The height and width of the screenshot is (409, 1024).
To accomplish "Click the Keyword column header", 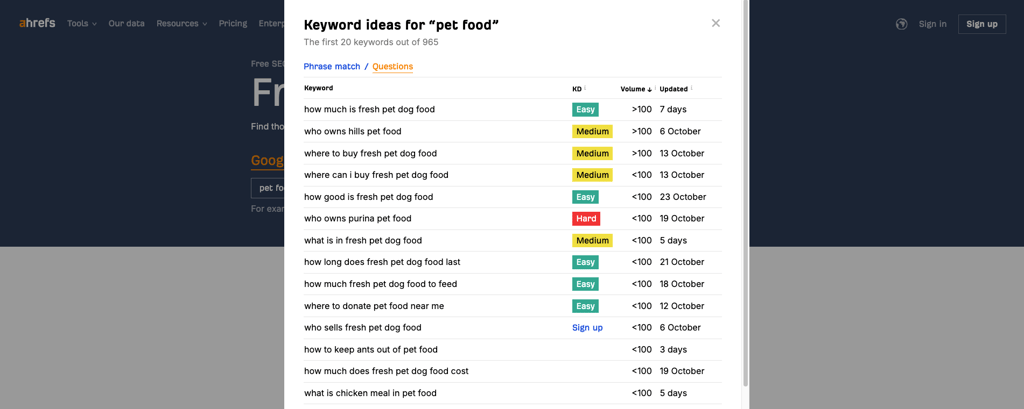I will (x=319, y=88).
